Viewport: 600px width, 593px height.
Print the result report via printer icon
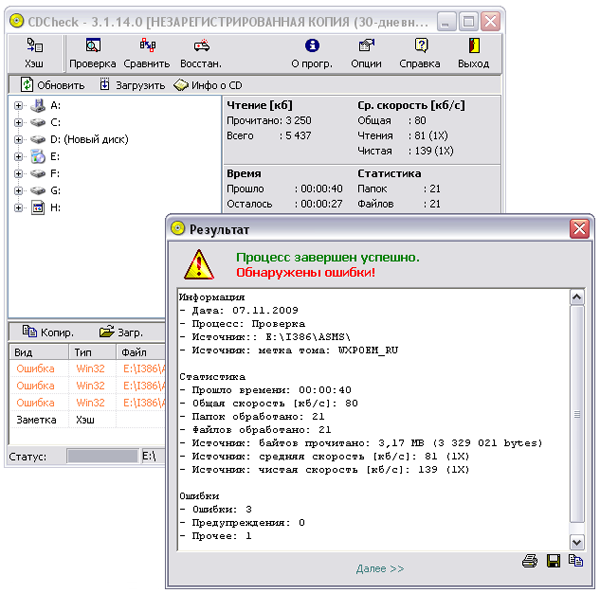click(x=530, y=562)
